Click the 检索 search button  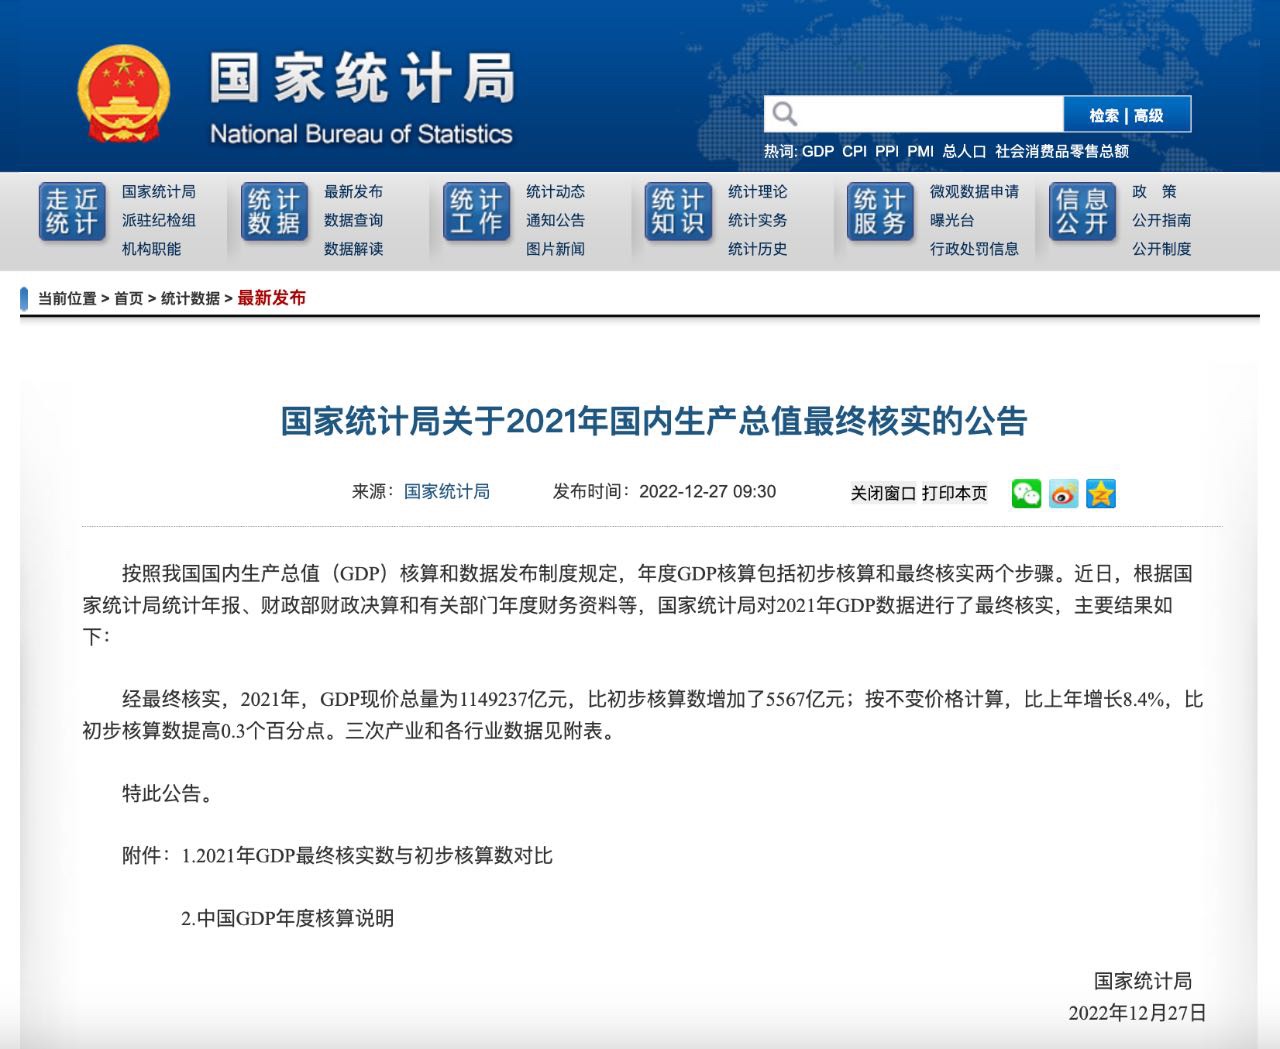click(1104, 116)
